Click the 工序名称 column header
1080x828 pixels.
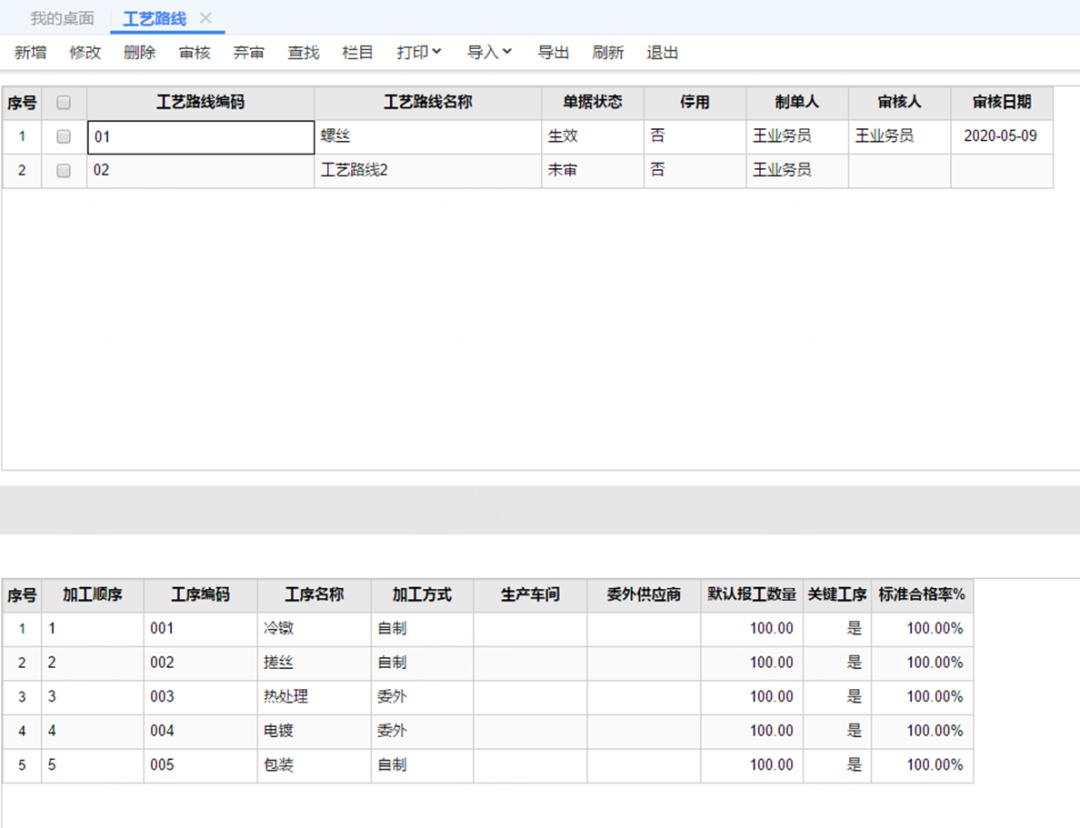coord(314,595)
